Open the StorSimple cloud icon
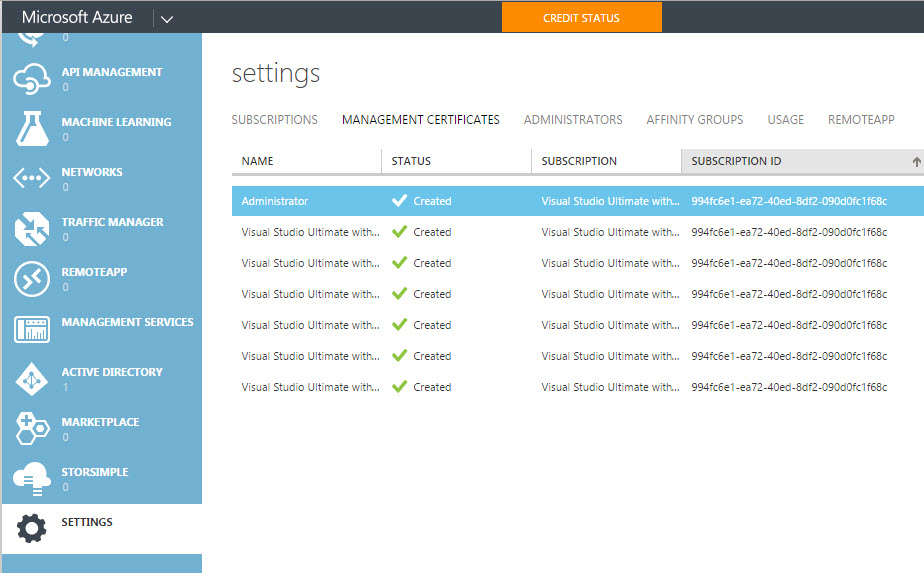 coord(32,479)
